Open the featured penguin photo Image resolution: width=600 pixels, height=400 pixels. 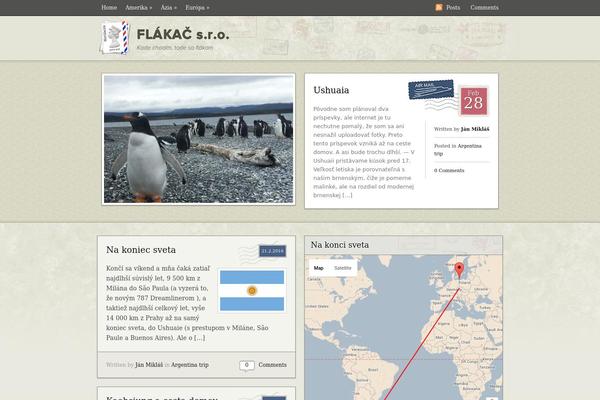(x=199, y=139)
